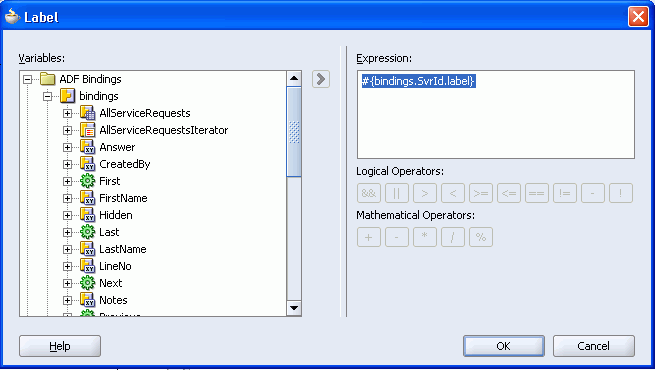Image resolution: width=655 pixels, height=370 pixels.
Task: Click the multiply (*) operator button
Action: click(x=425, y=237)
